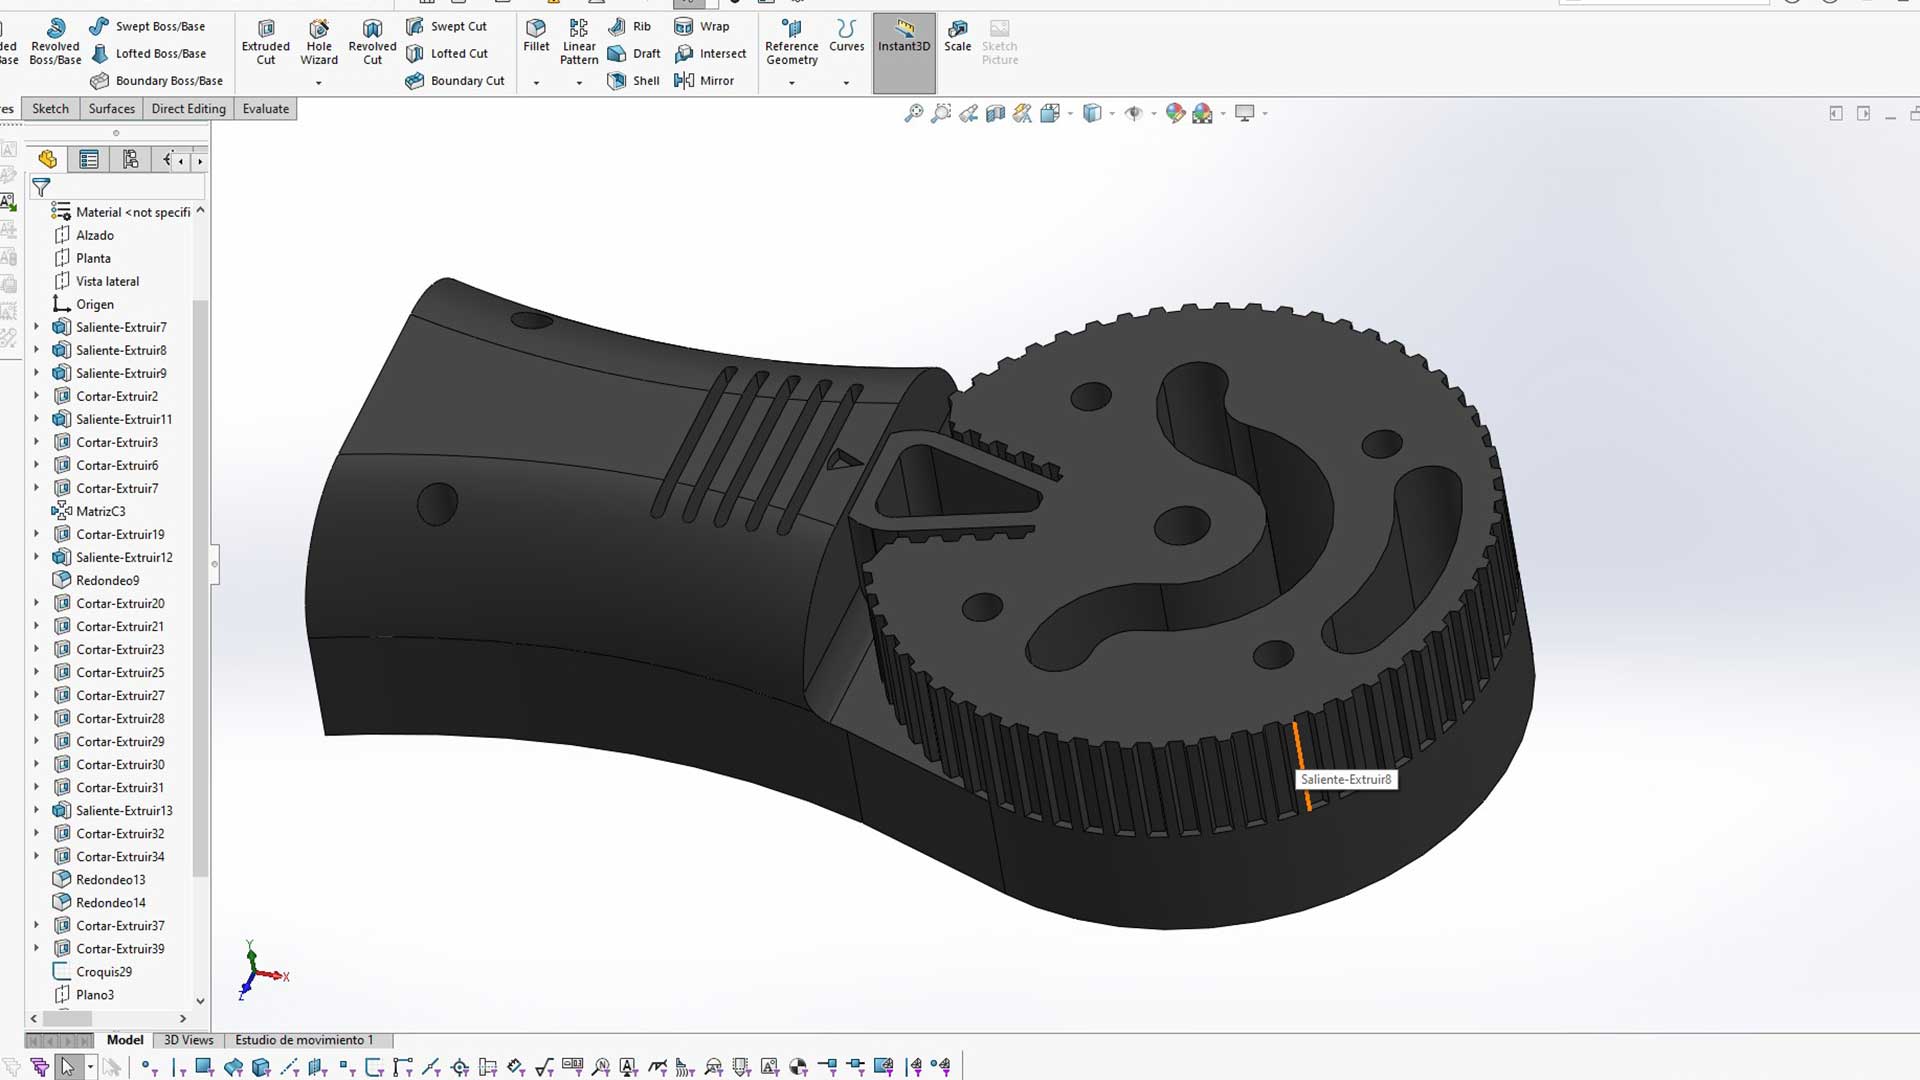Screen dimensions: 1920x1080
Task: Open View Orientation dropdown arrow
Action: [x=1070, y=114]
